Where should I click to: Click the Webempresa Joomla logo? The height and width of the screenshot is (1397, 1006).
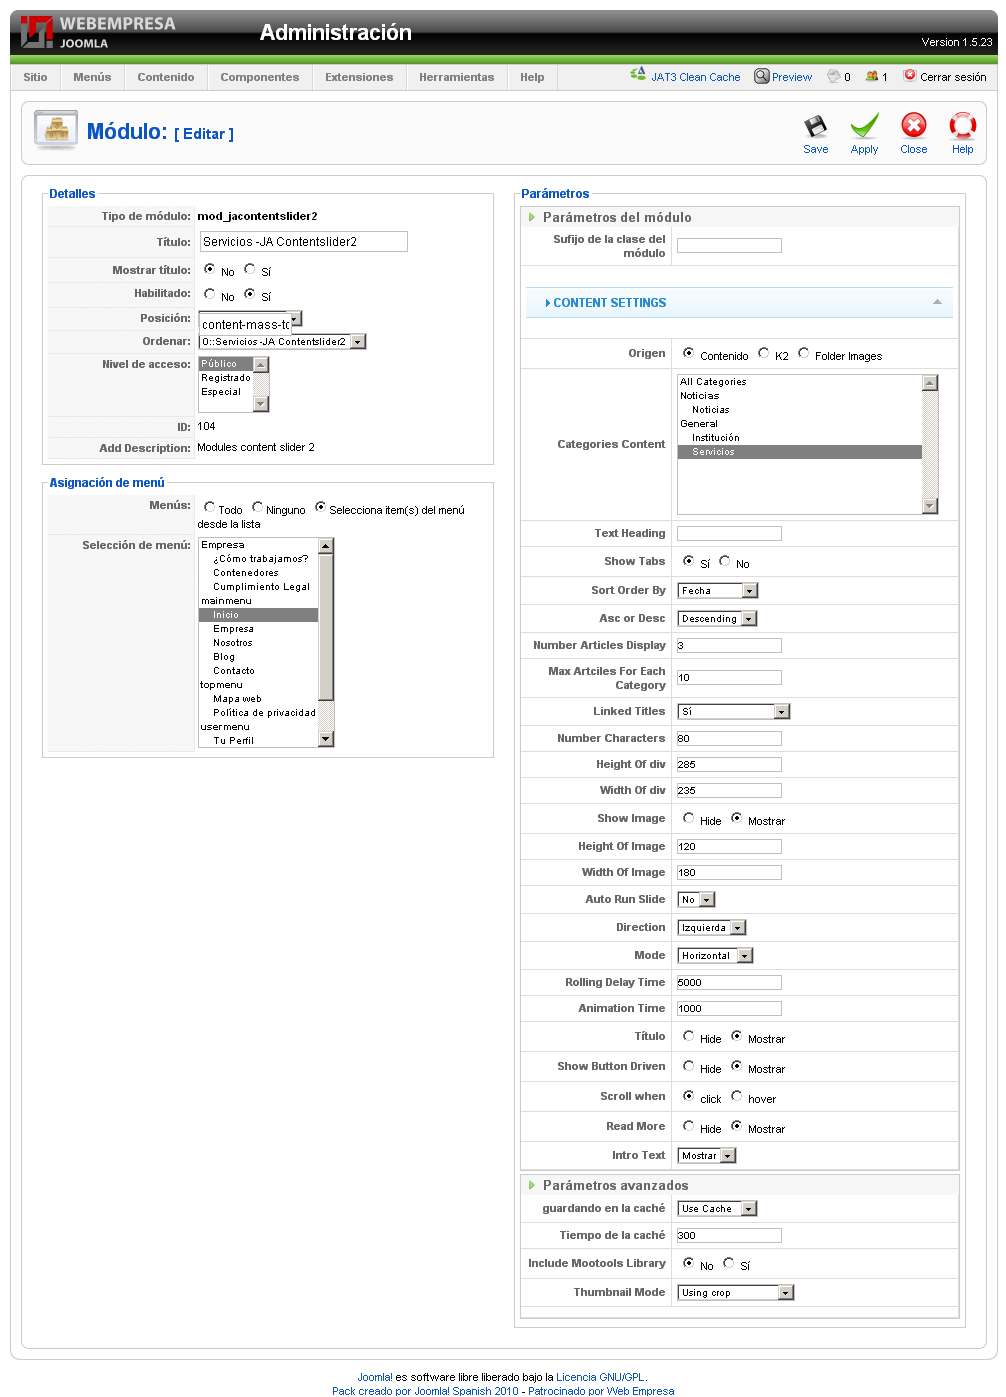[x=98, y=32]
